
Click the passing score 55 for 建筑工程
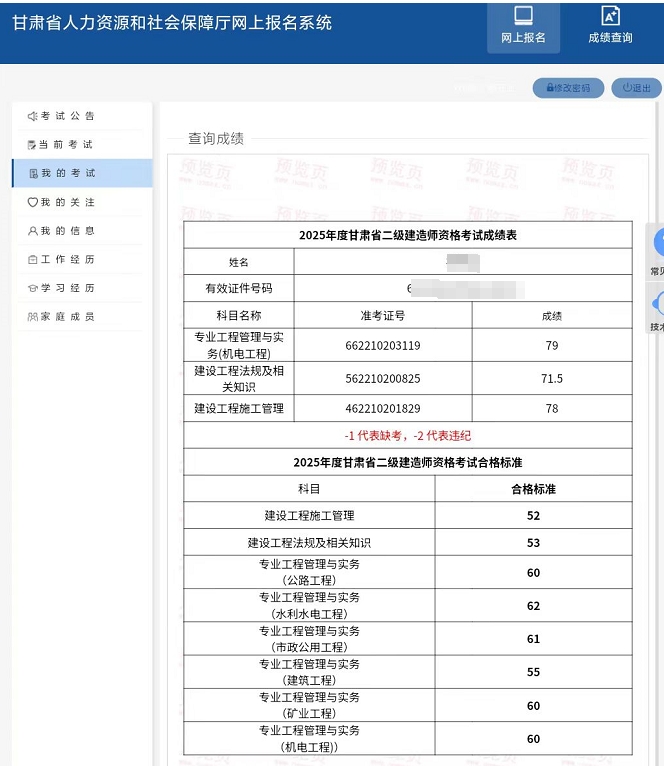534,672
